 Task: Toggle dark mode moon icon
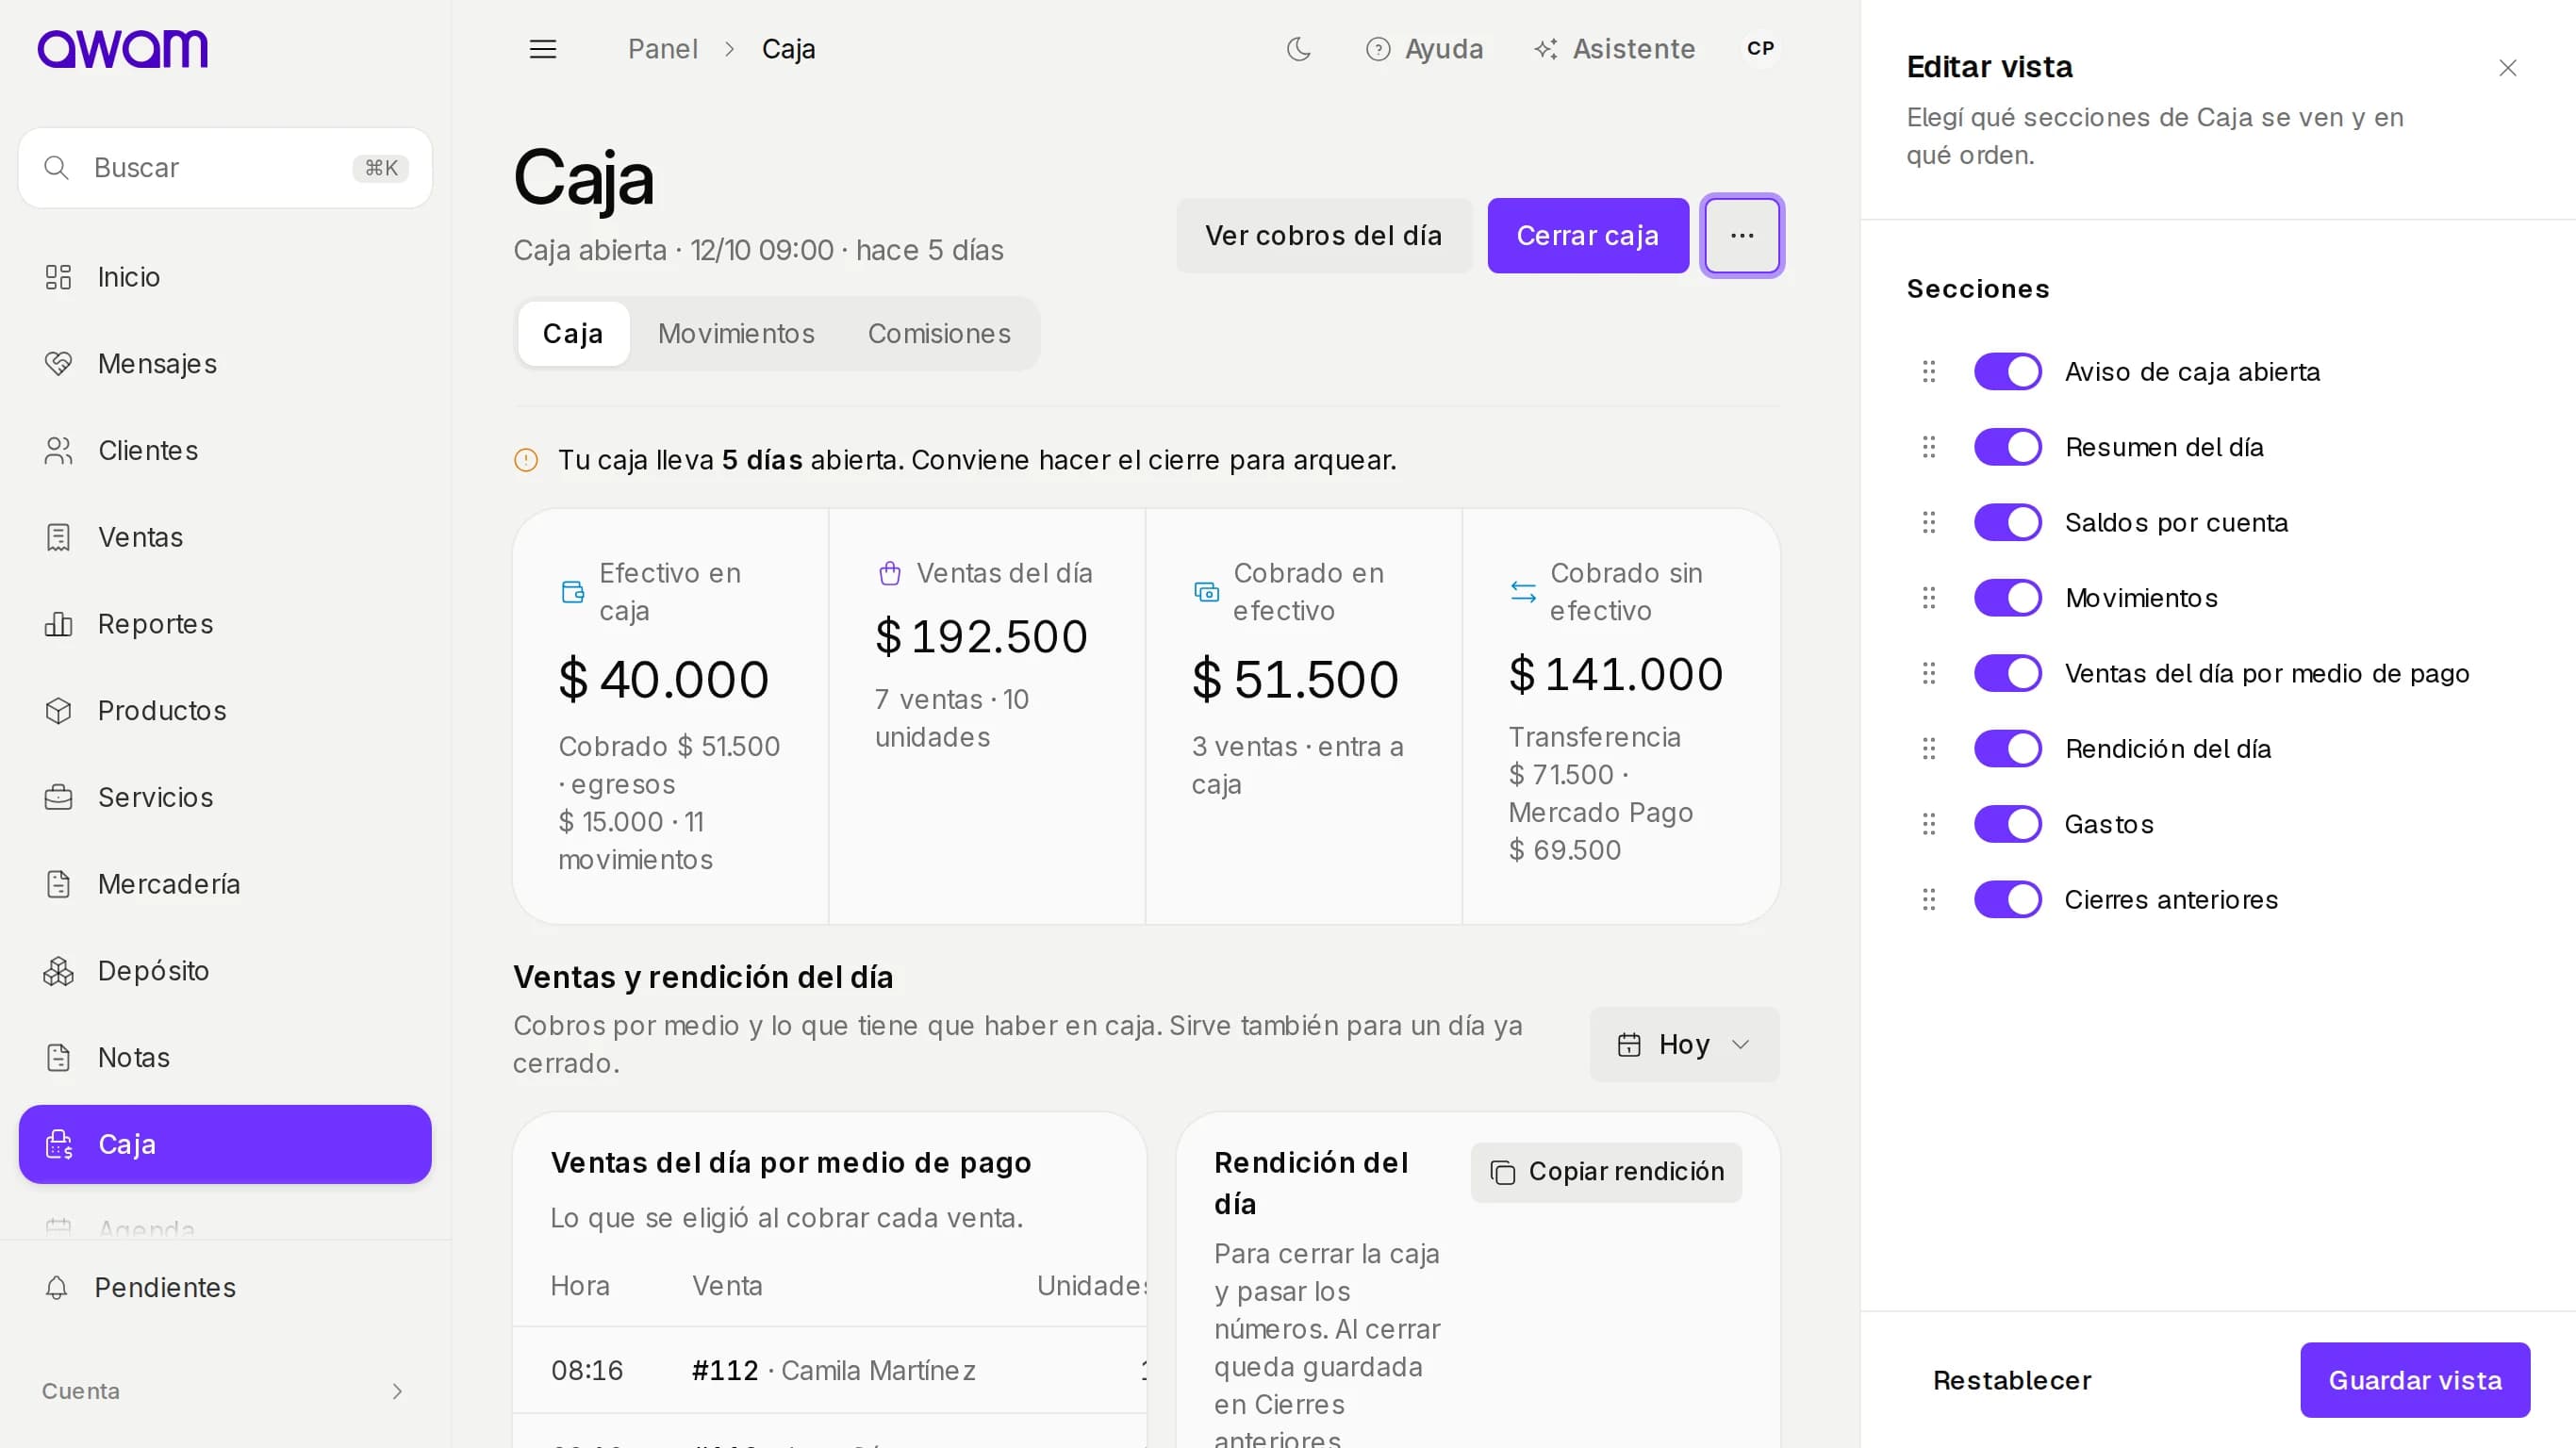(1298, 49)
